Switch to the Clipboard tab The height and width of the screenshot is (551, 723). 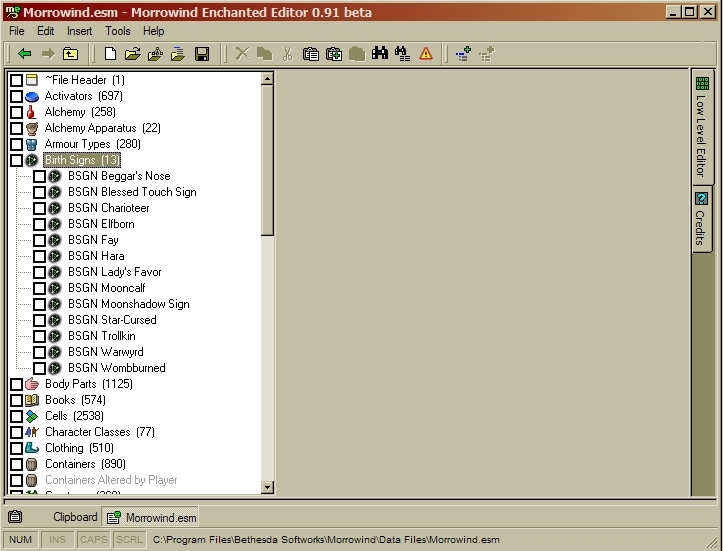pos(75,517)
